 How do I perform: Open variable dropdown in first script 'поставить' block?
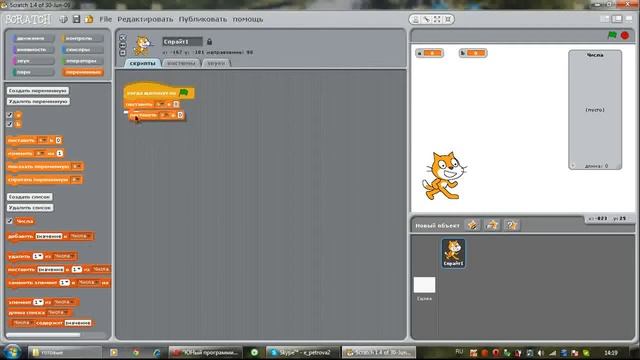pyautogui.click(x=160, y=104)
